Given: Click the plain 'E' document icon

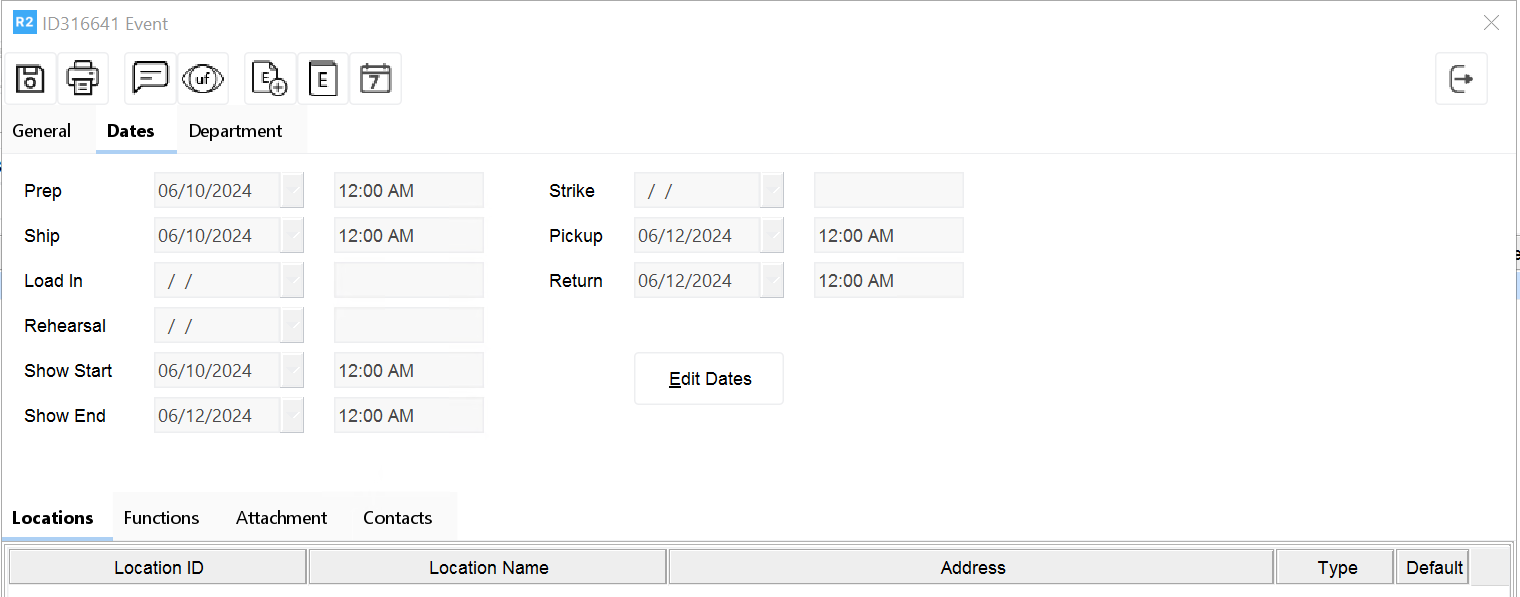Looking at the screenshot, I should click(323, 78).
